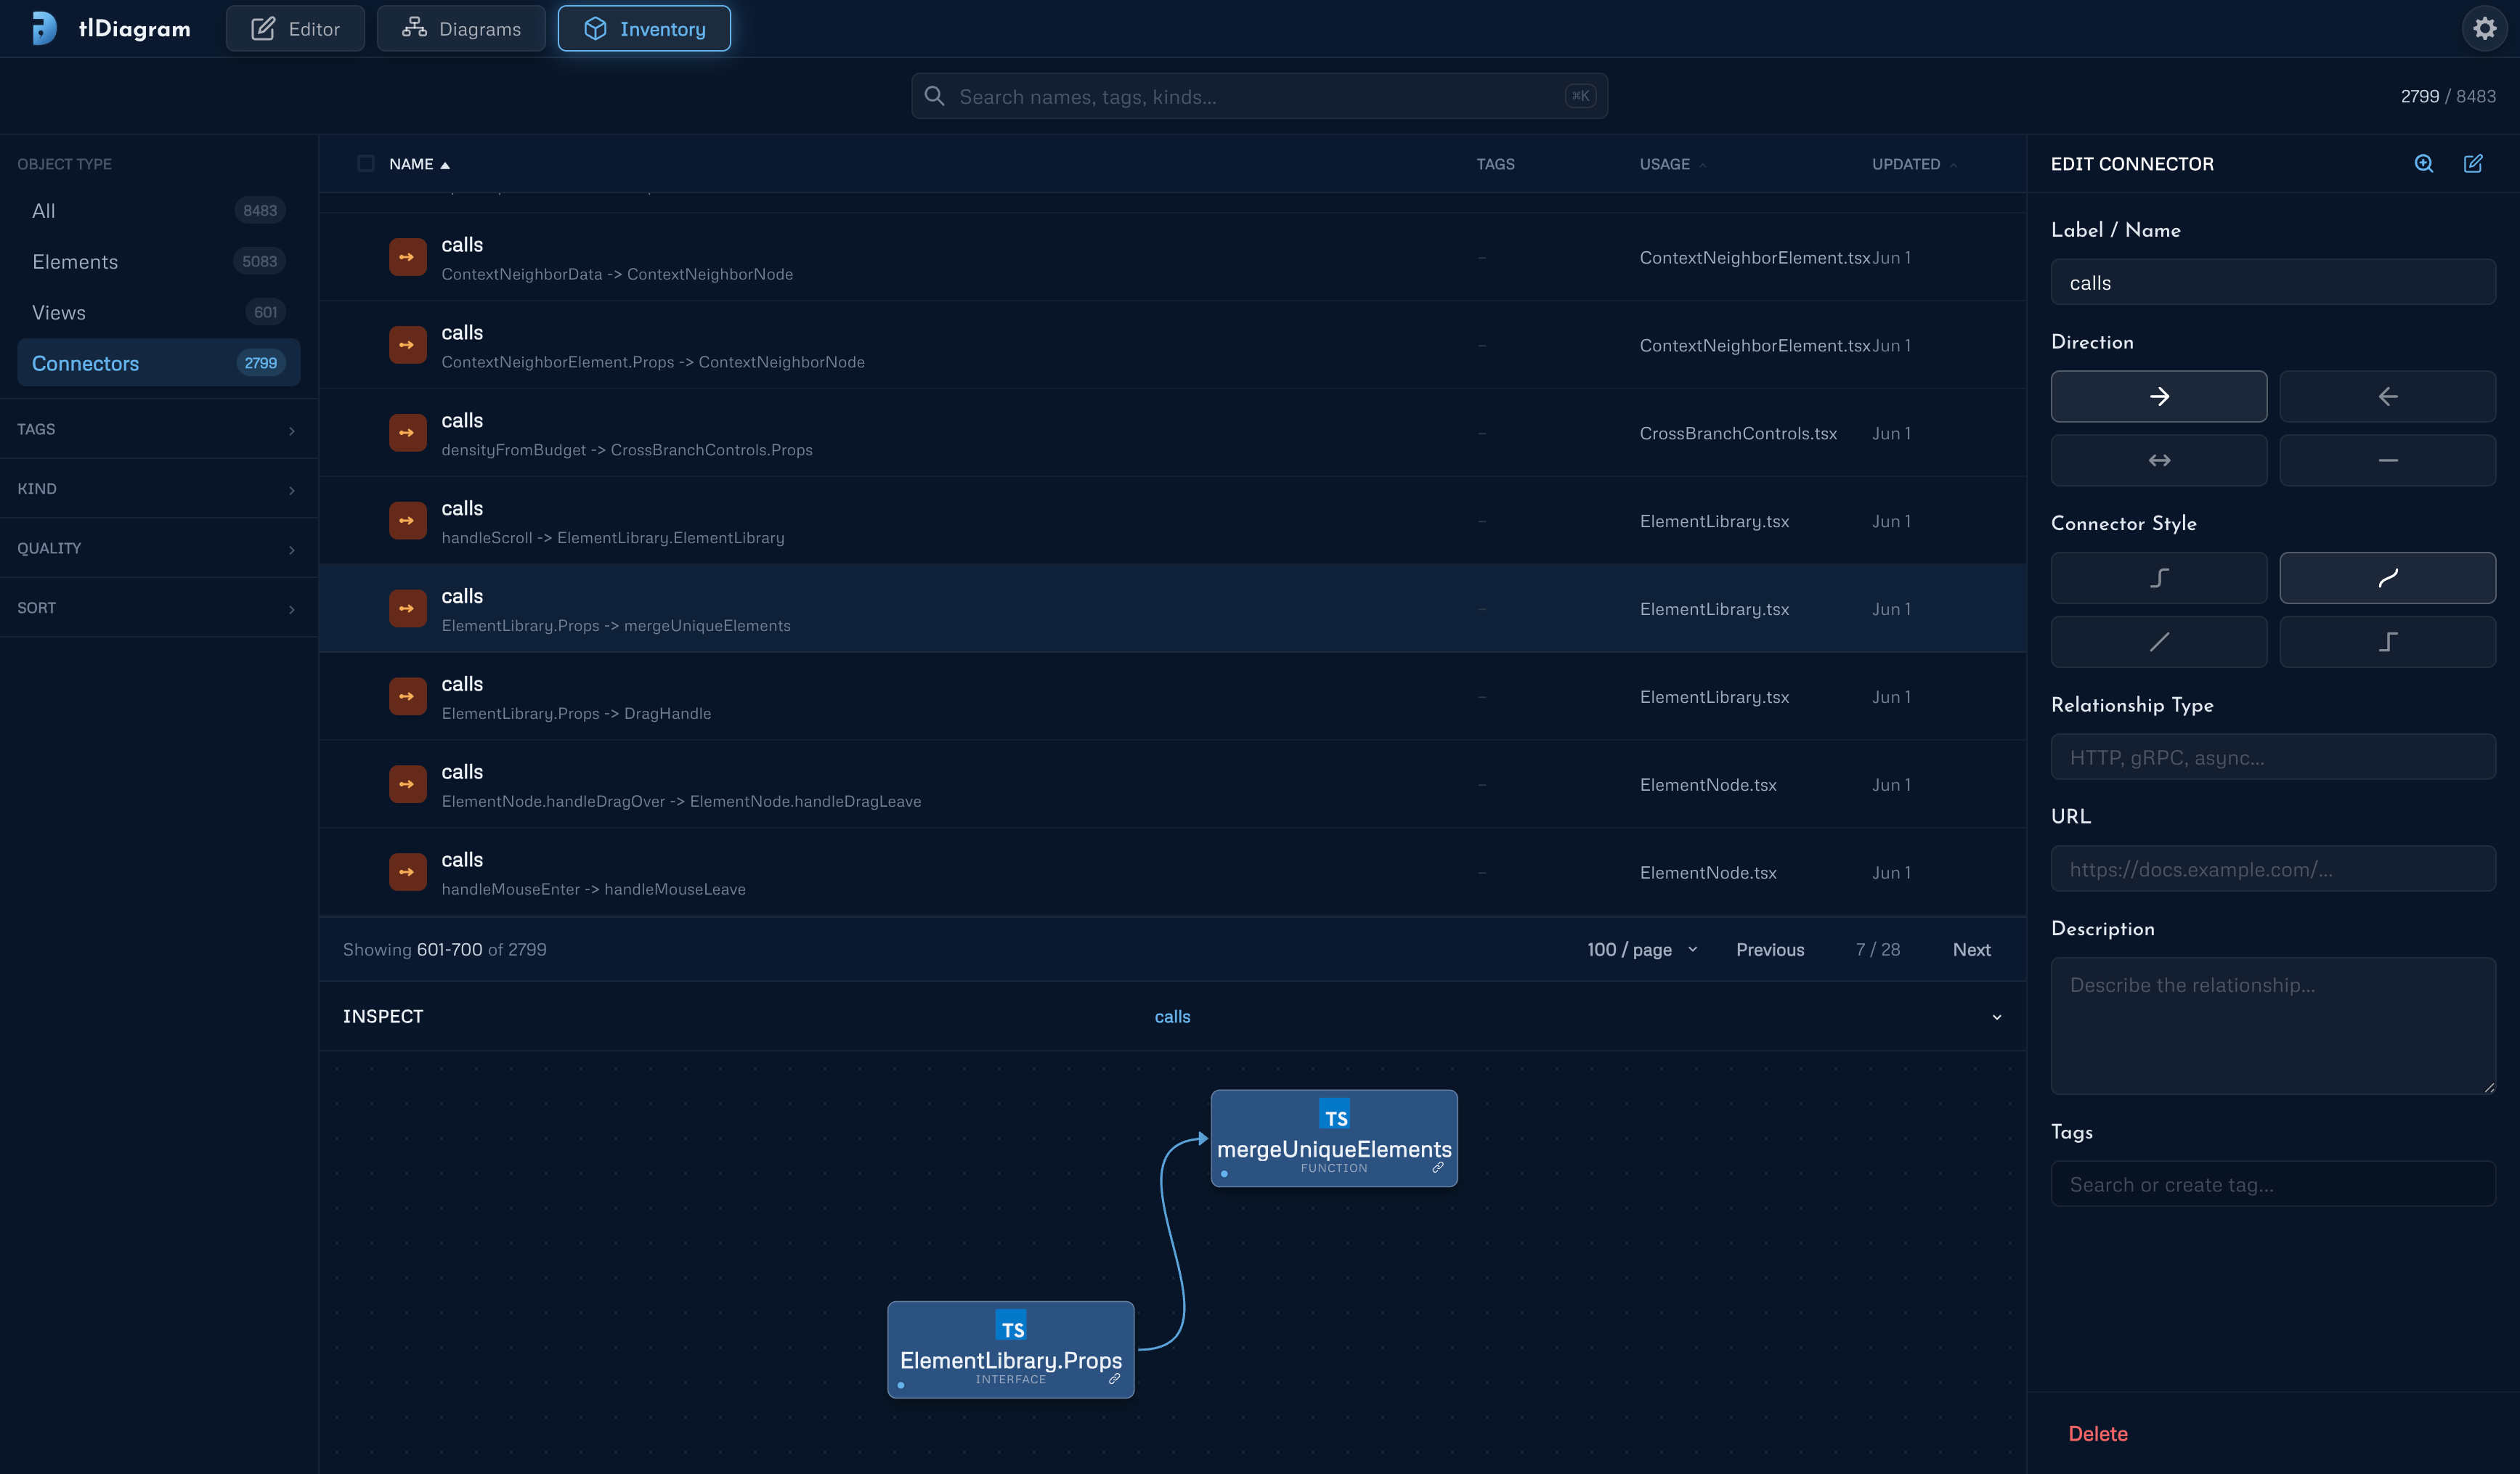The image size is (2520, 1474).
Task: Select row handleScroll -> ElementLibrary.ElementLibrary
Action: coord(1172,521)
